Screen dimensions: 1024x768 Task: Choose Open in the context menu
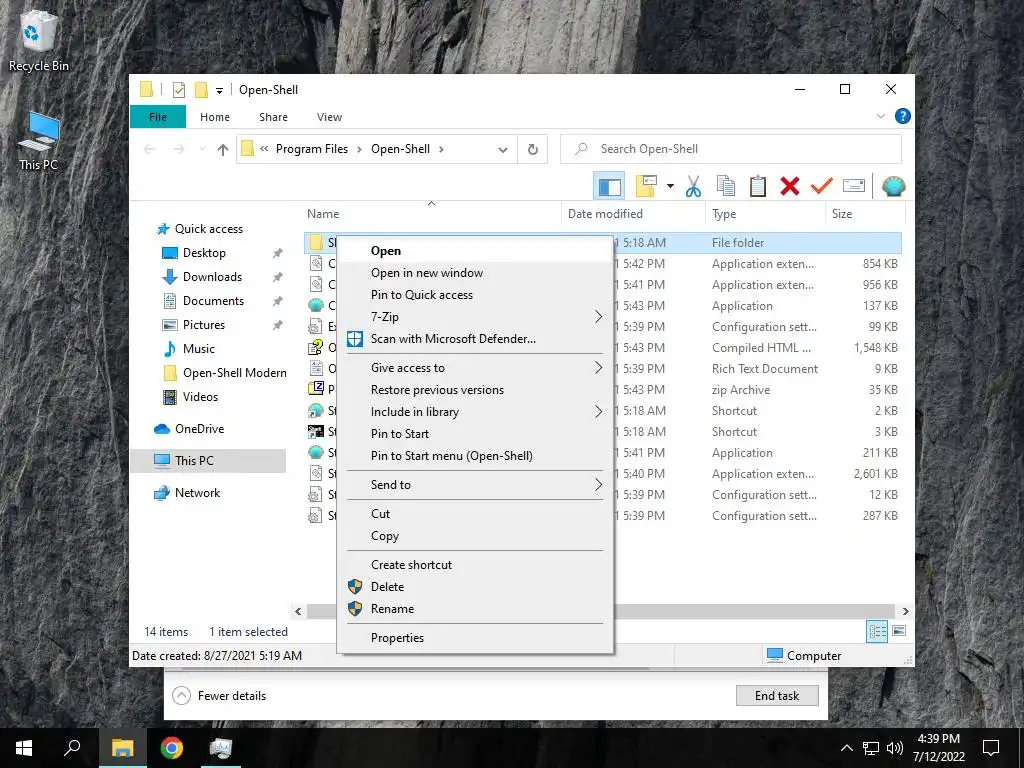click(x=475, y=251)
